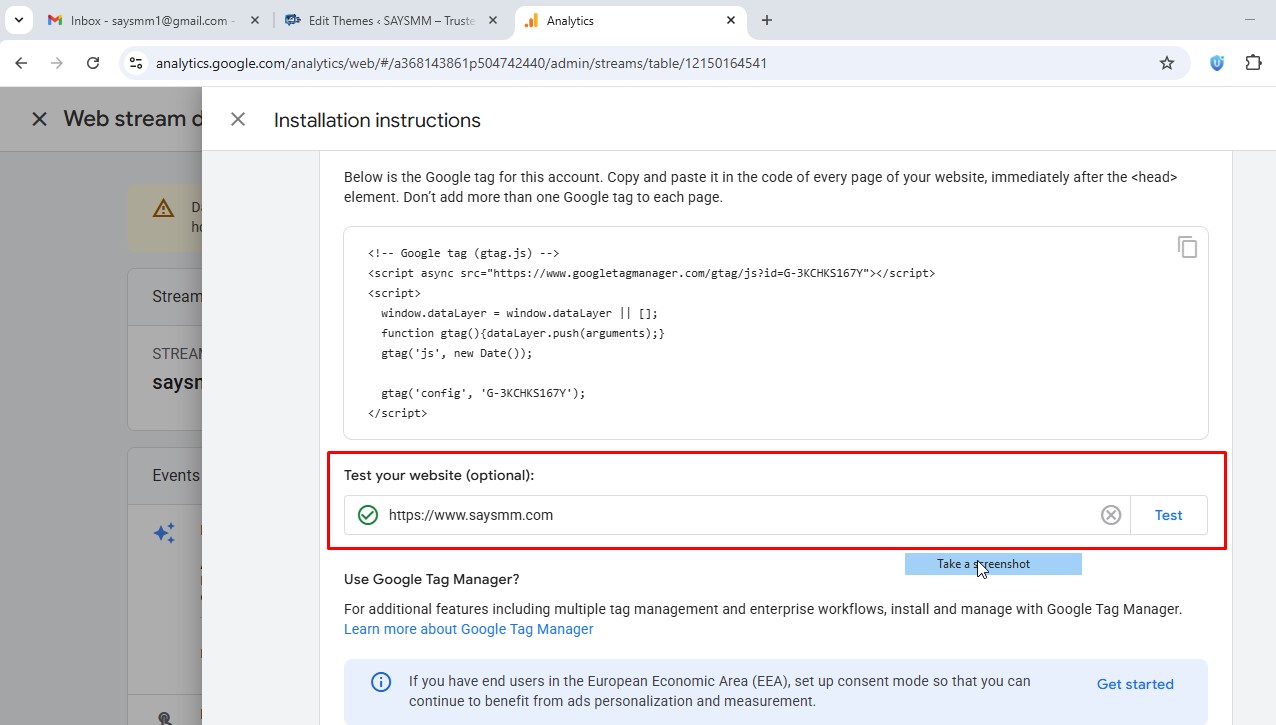This screenshot has width=1276, height=725.
Task: Close the Web stream details panel
Action: click(39, 119)
